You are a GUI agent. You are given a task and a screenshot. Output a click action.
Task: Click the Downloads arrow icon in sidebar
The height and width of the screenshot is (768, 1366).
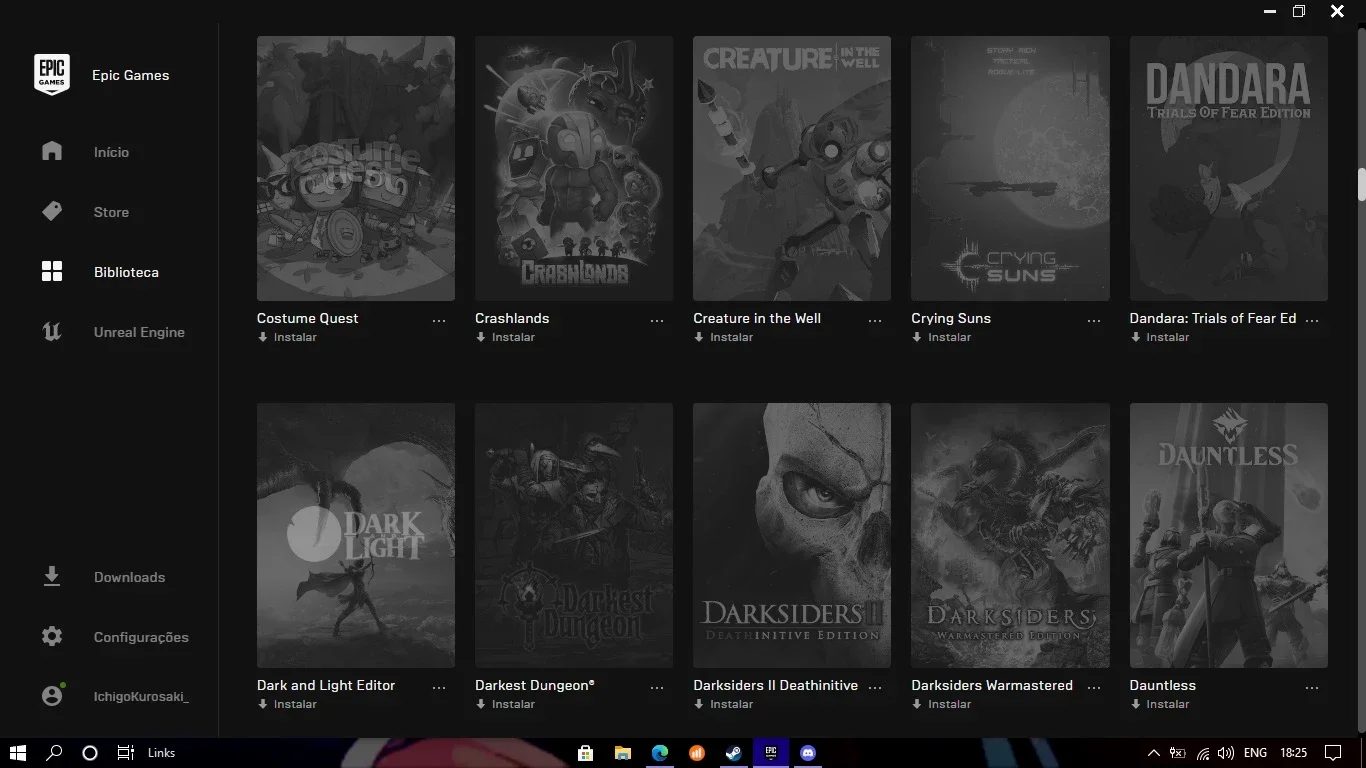[x=52, y=577]
